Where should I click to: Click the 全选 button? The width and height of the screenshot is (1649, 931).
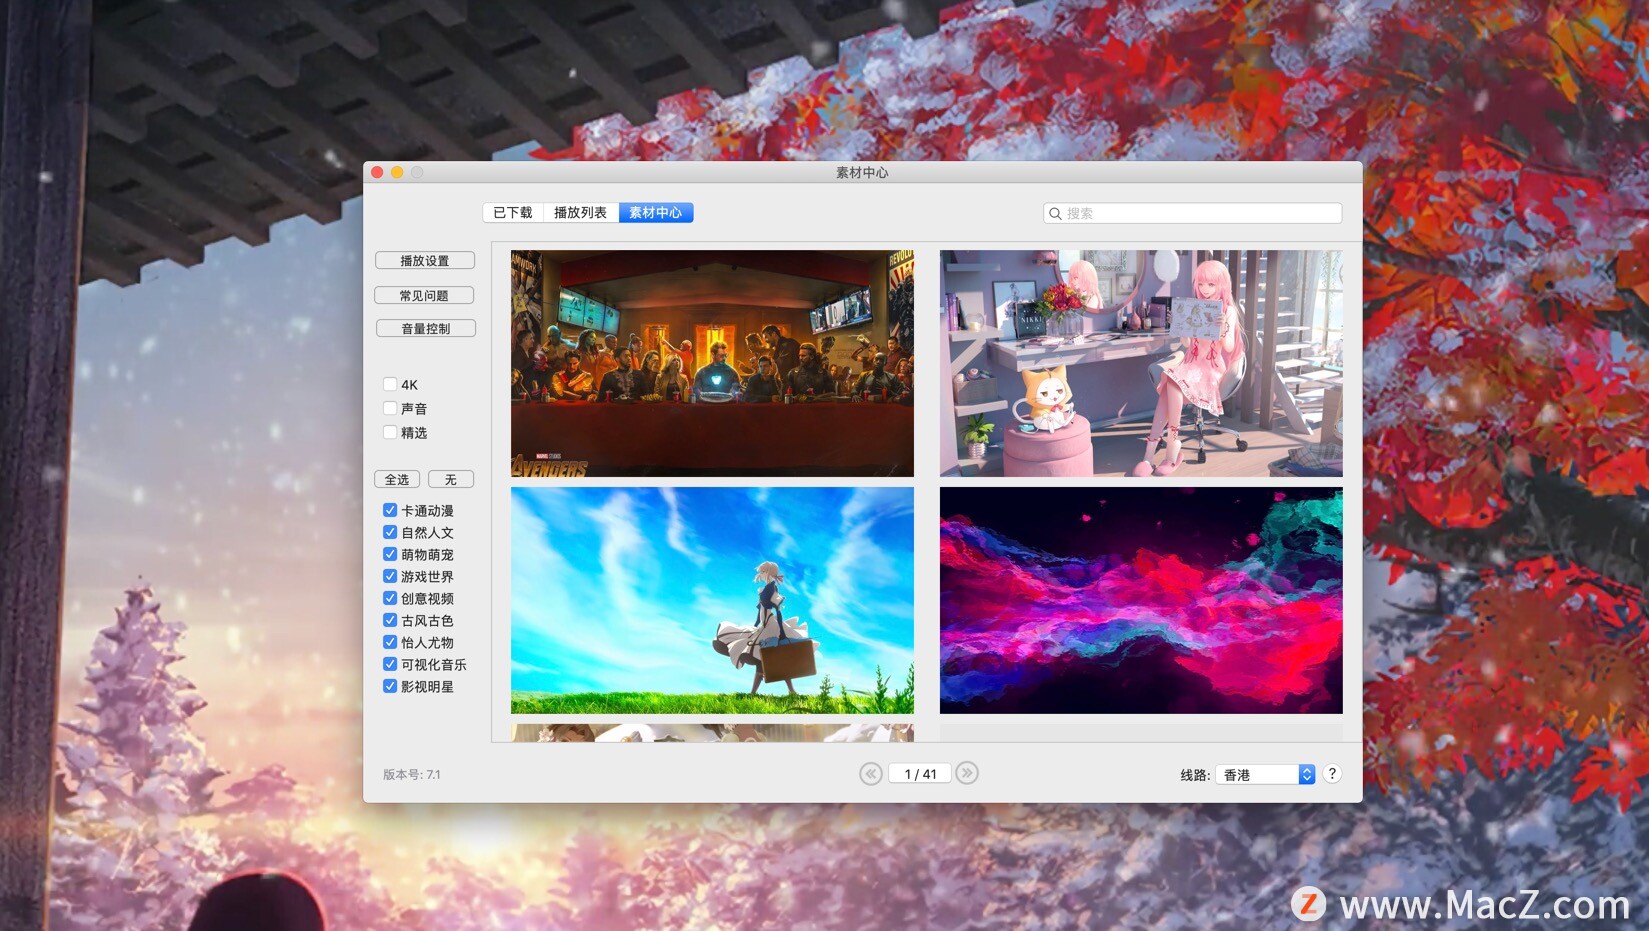tap(397, 480)
